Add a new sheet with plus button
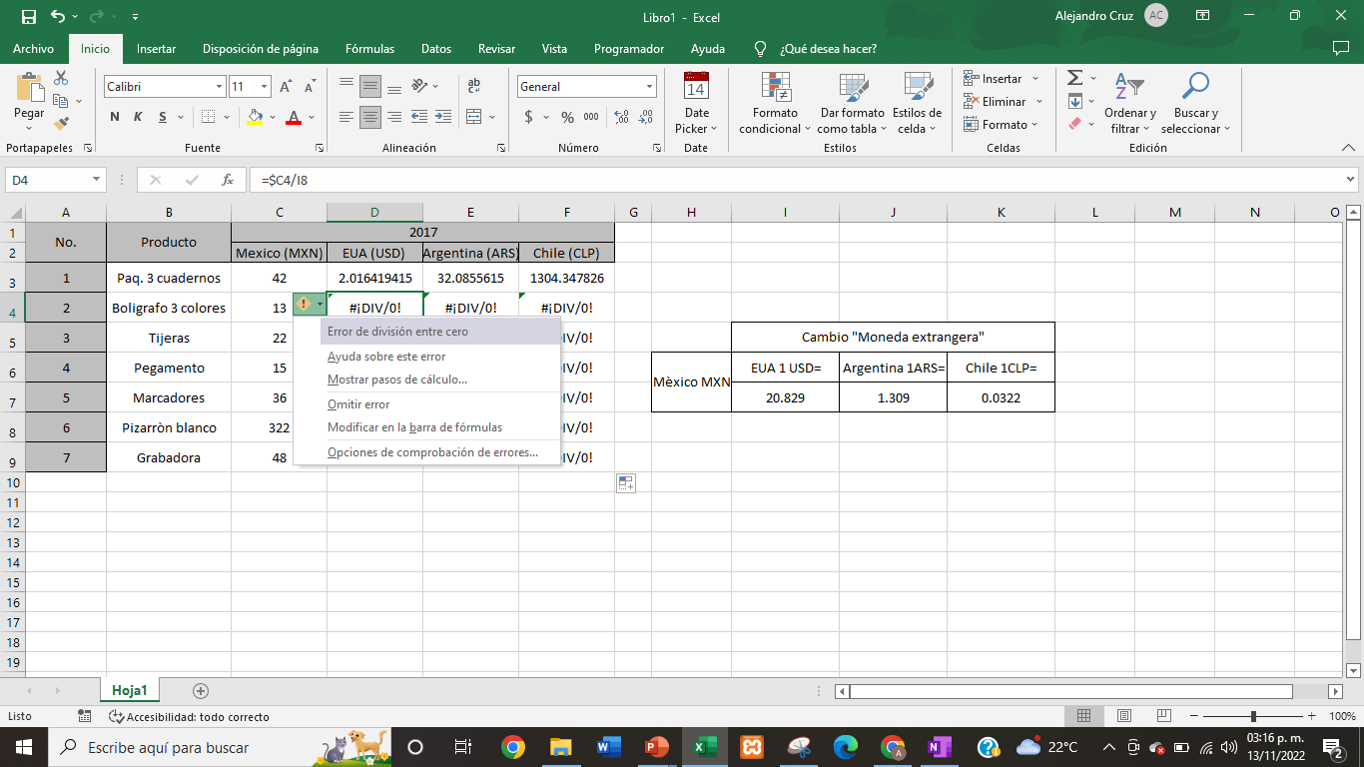The height and width of the screenshot is (767, 1364). (200, 690)
